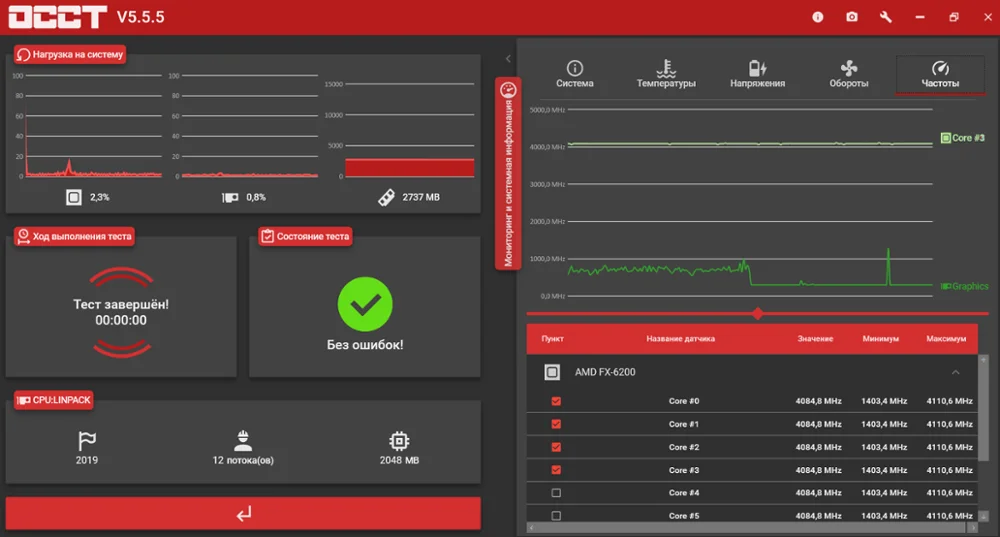The image size is (1000, 537).
Task: Click the Тест завершён! text
Action: click(121, 304)
